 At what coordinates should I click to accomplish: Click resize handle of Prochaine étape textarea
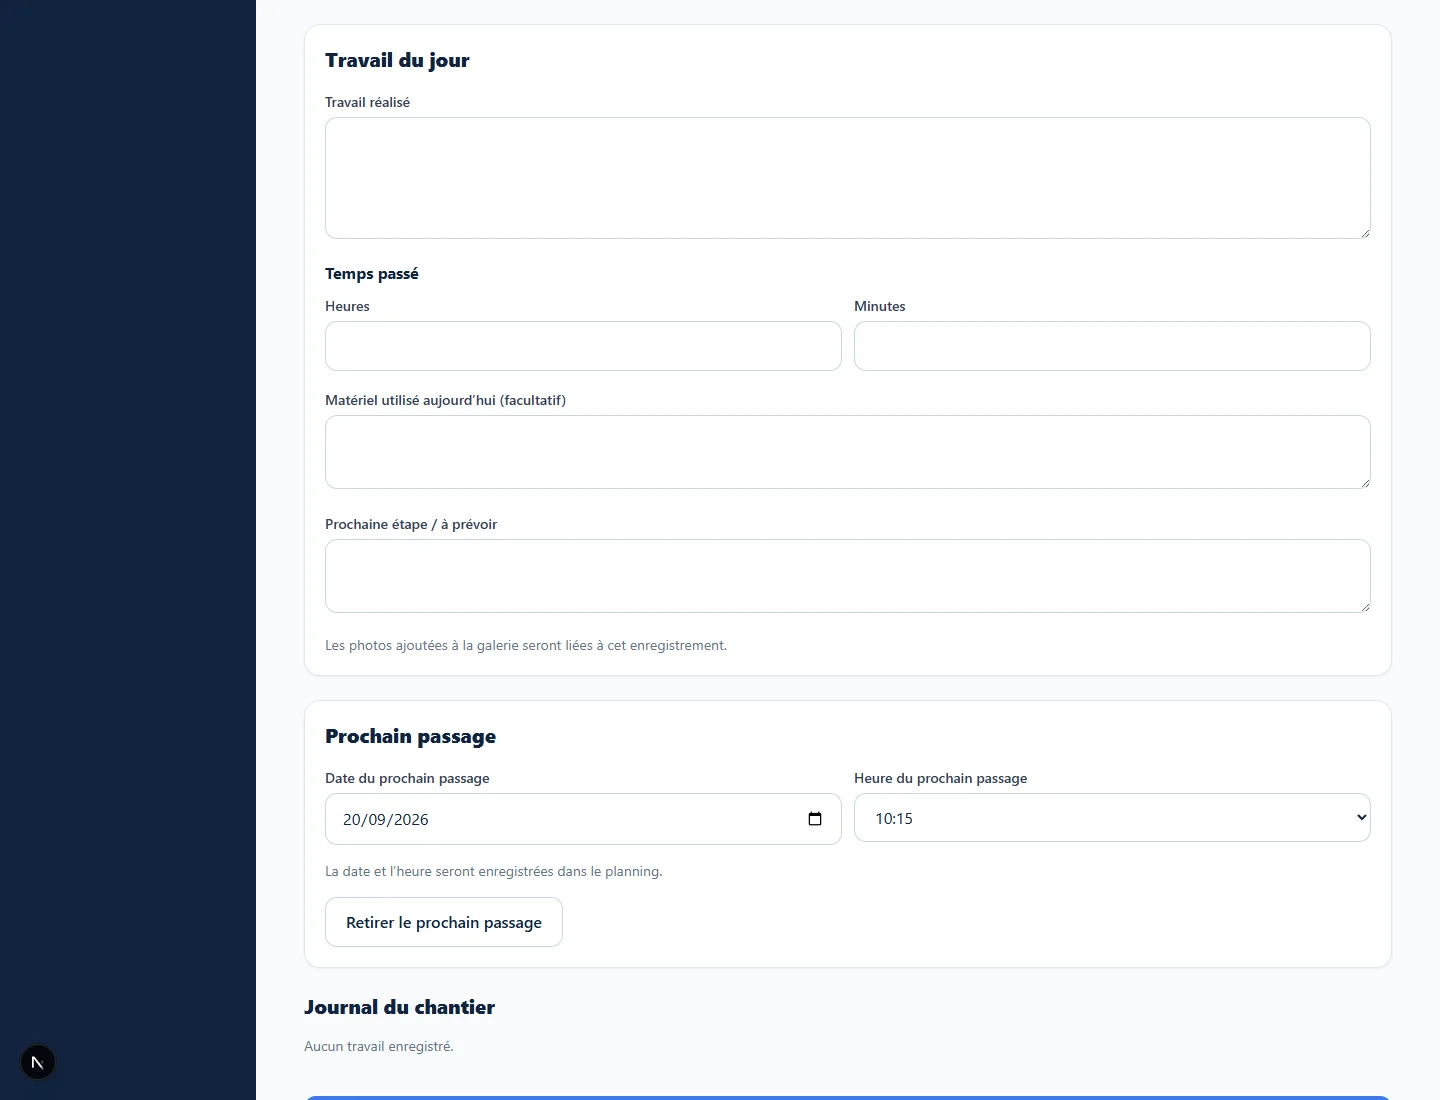pos(1364,606)
